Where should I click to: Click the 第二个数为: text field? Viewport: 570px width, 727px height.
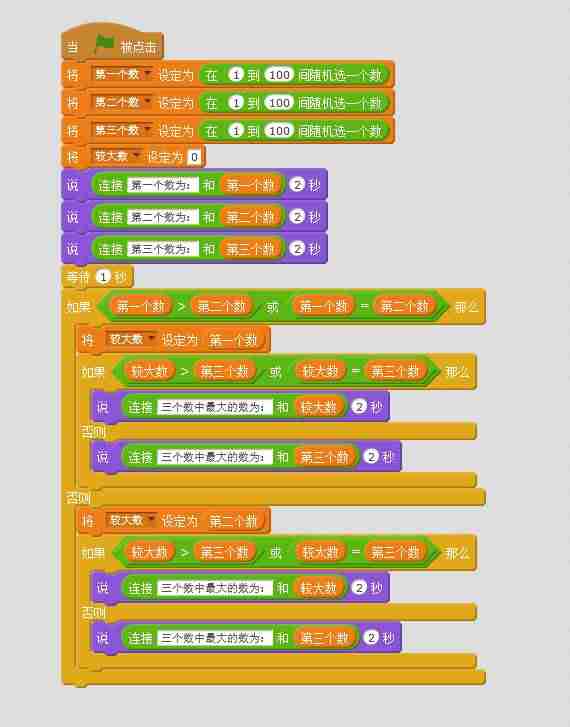(162, 217)
